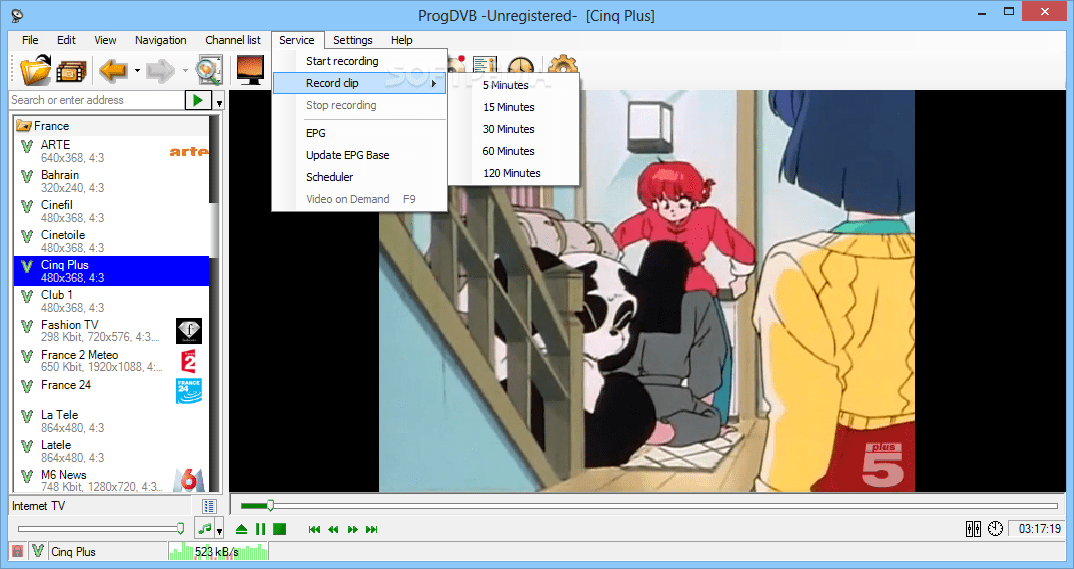The height and width of the screenshot is (569, 1074).
Task: Click the France 24 channel logo
Action: coord(188,391)
